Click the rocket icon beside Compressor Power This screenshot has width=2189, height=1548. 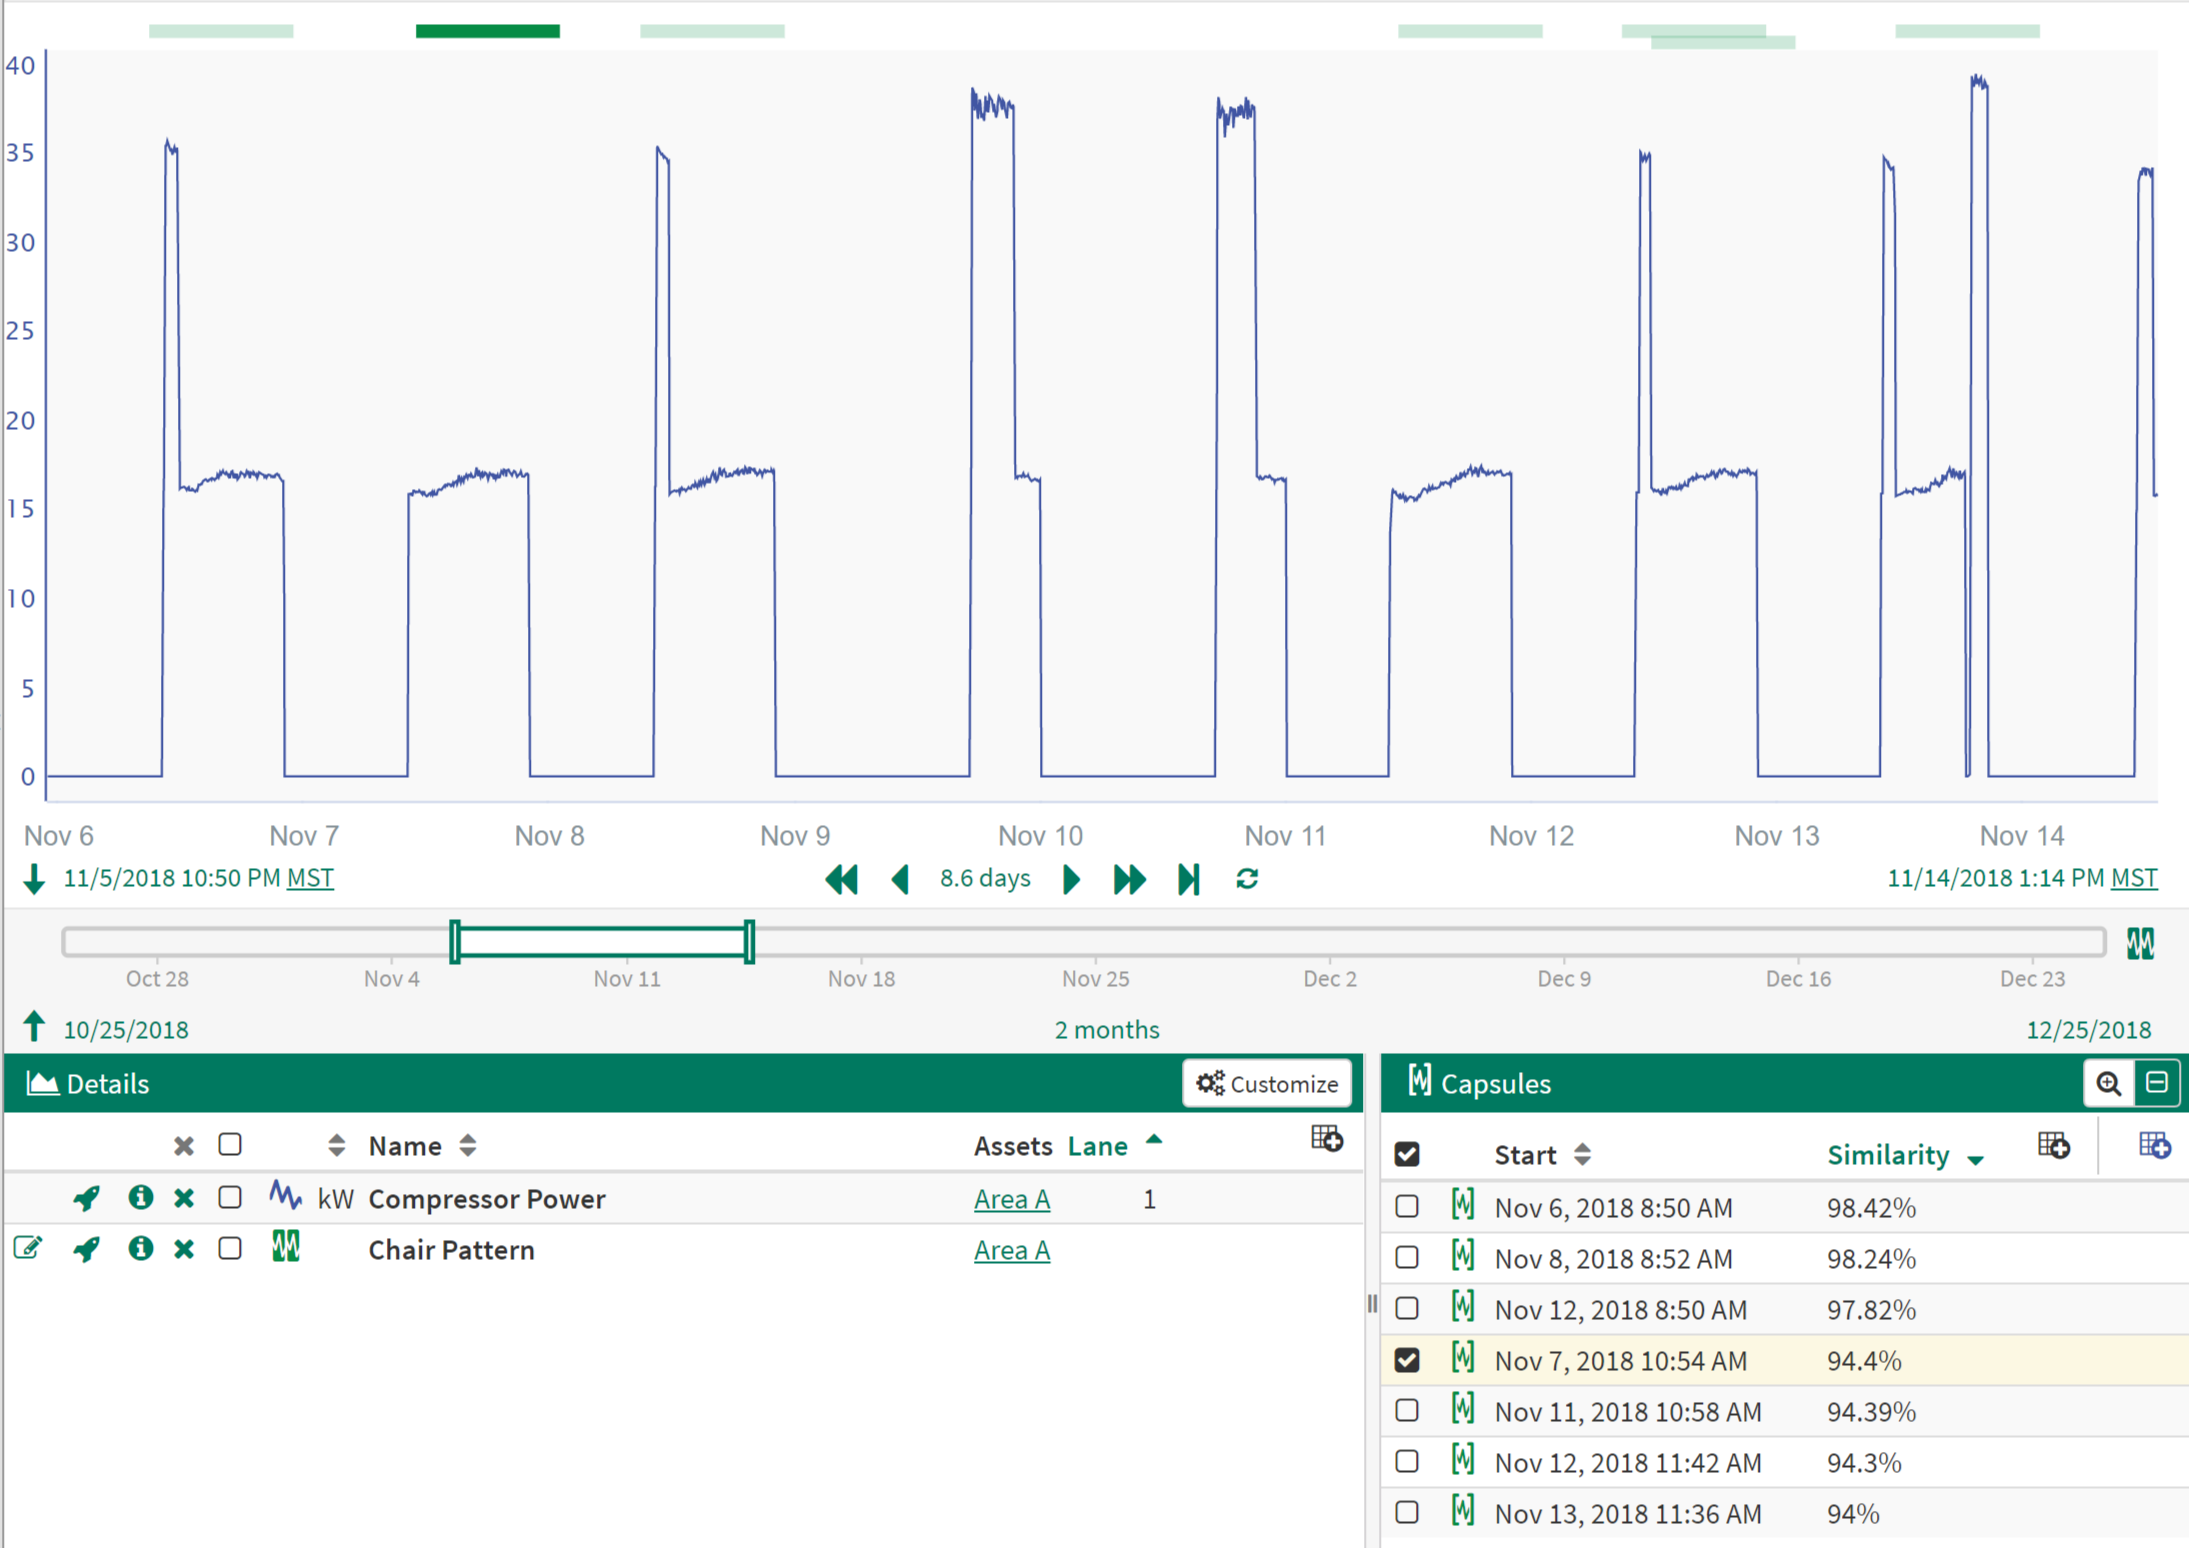coord(87,1197)
